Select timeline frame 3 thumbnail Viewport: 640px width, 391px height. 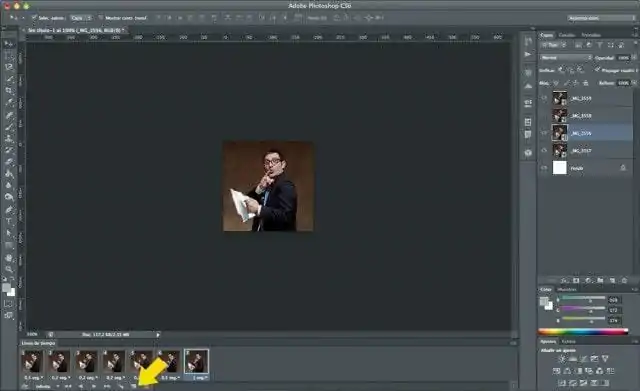pyautogui.click(x=87, y=362)
